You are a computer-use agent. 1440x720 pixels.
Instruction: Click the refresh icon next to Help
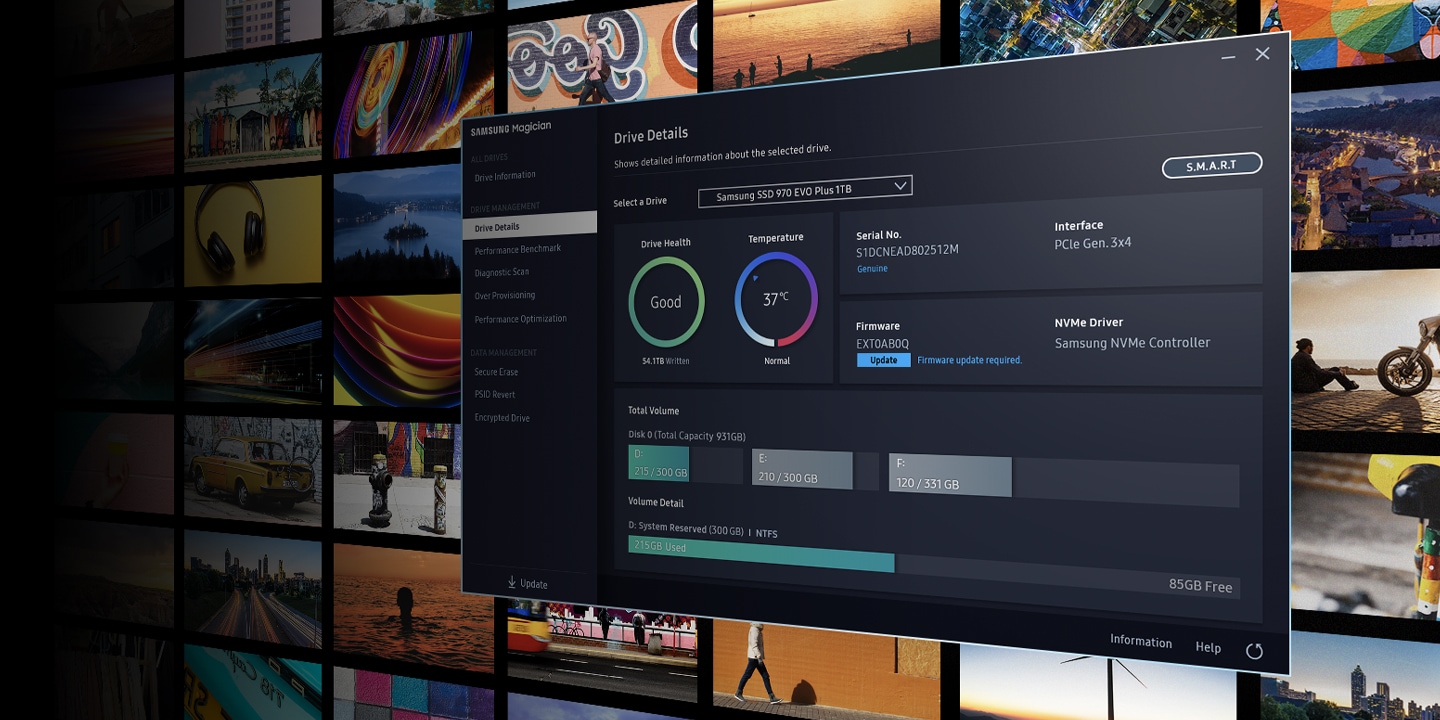pos(1254,651)
